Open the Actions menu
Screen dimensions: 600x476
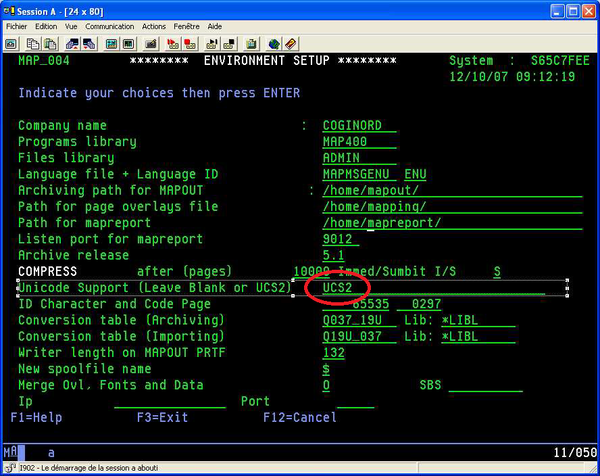tap(153, 26)
